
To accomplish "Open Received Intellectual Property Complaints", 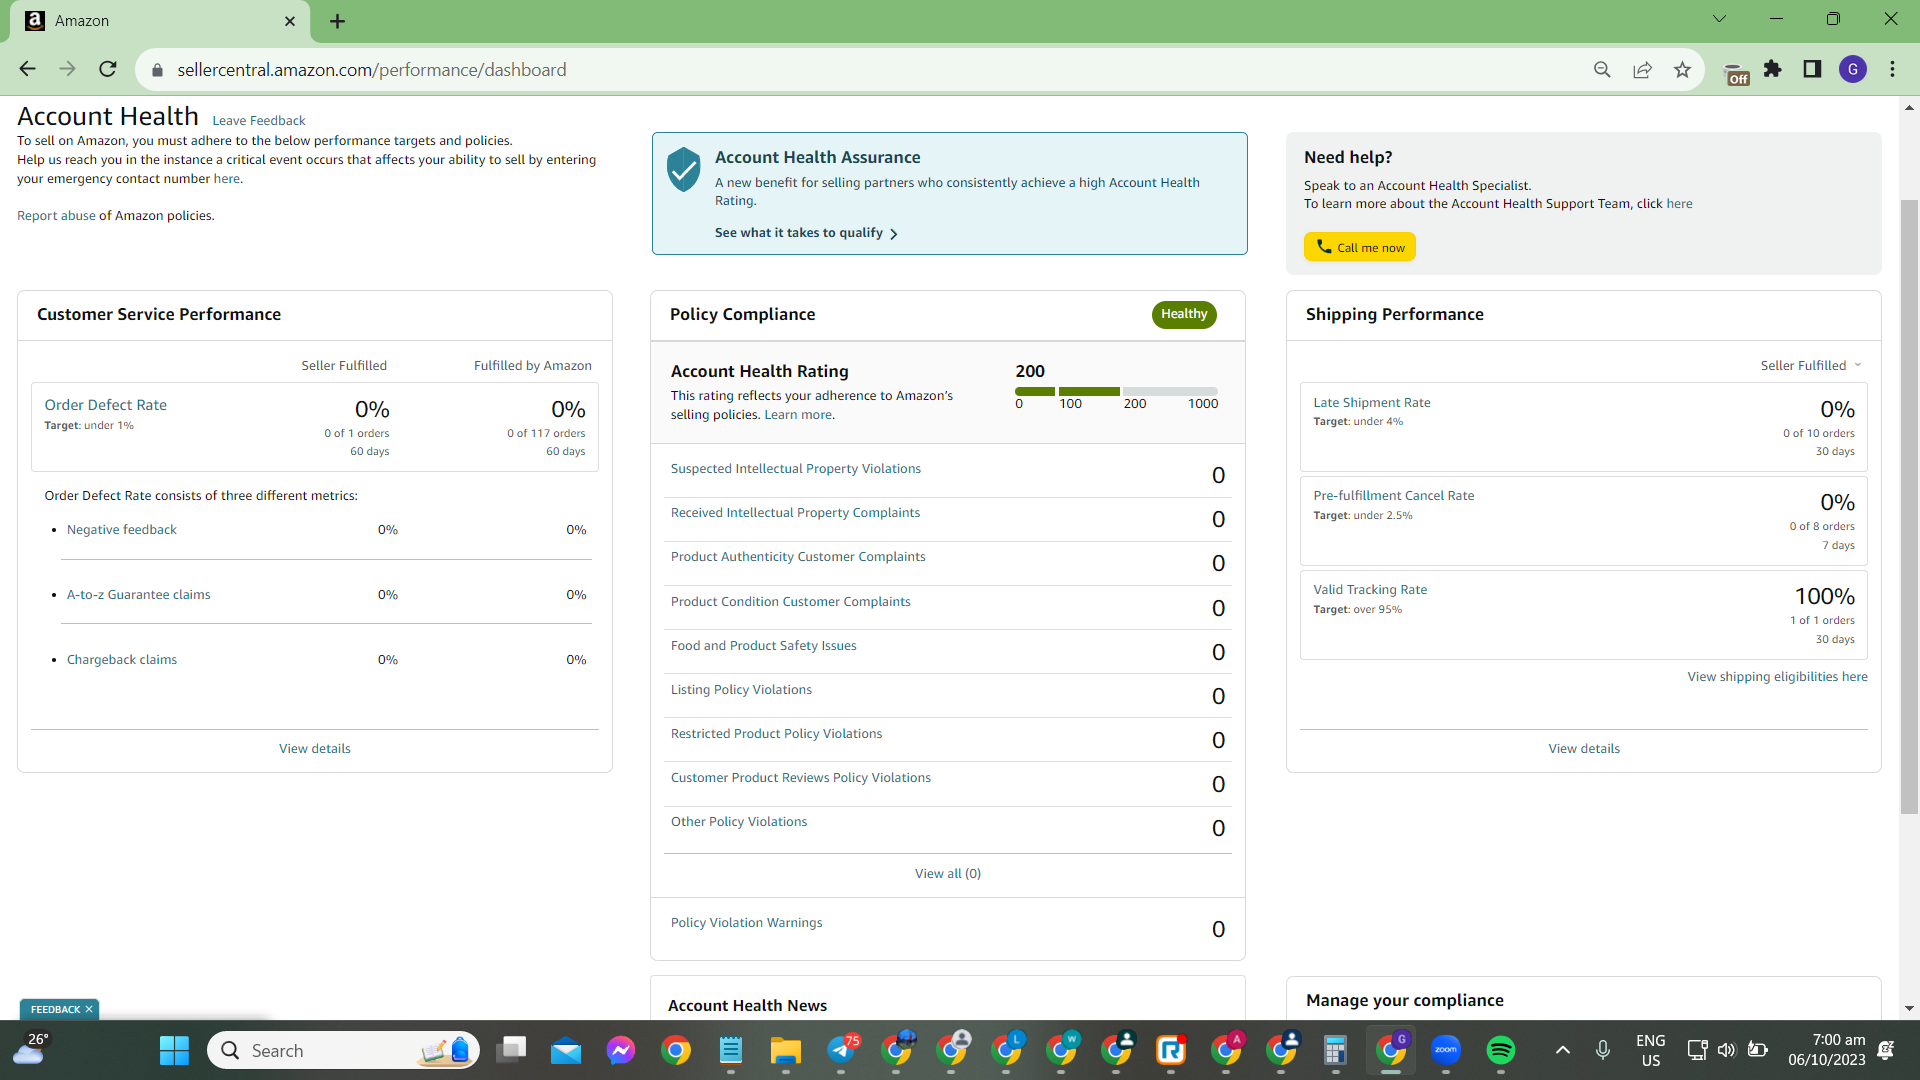I will click(x=795, y=513).
